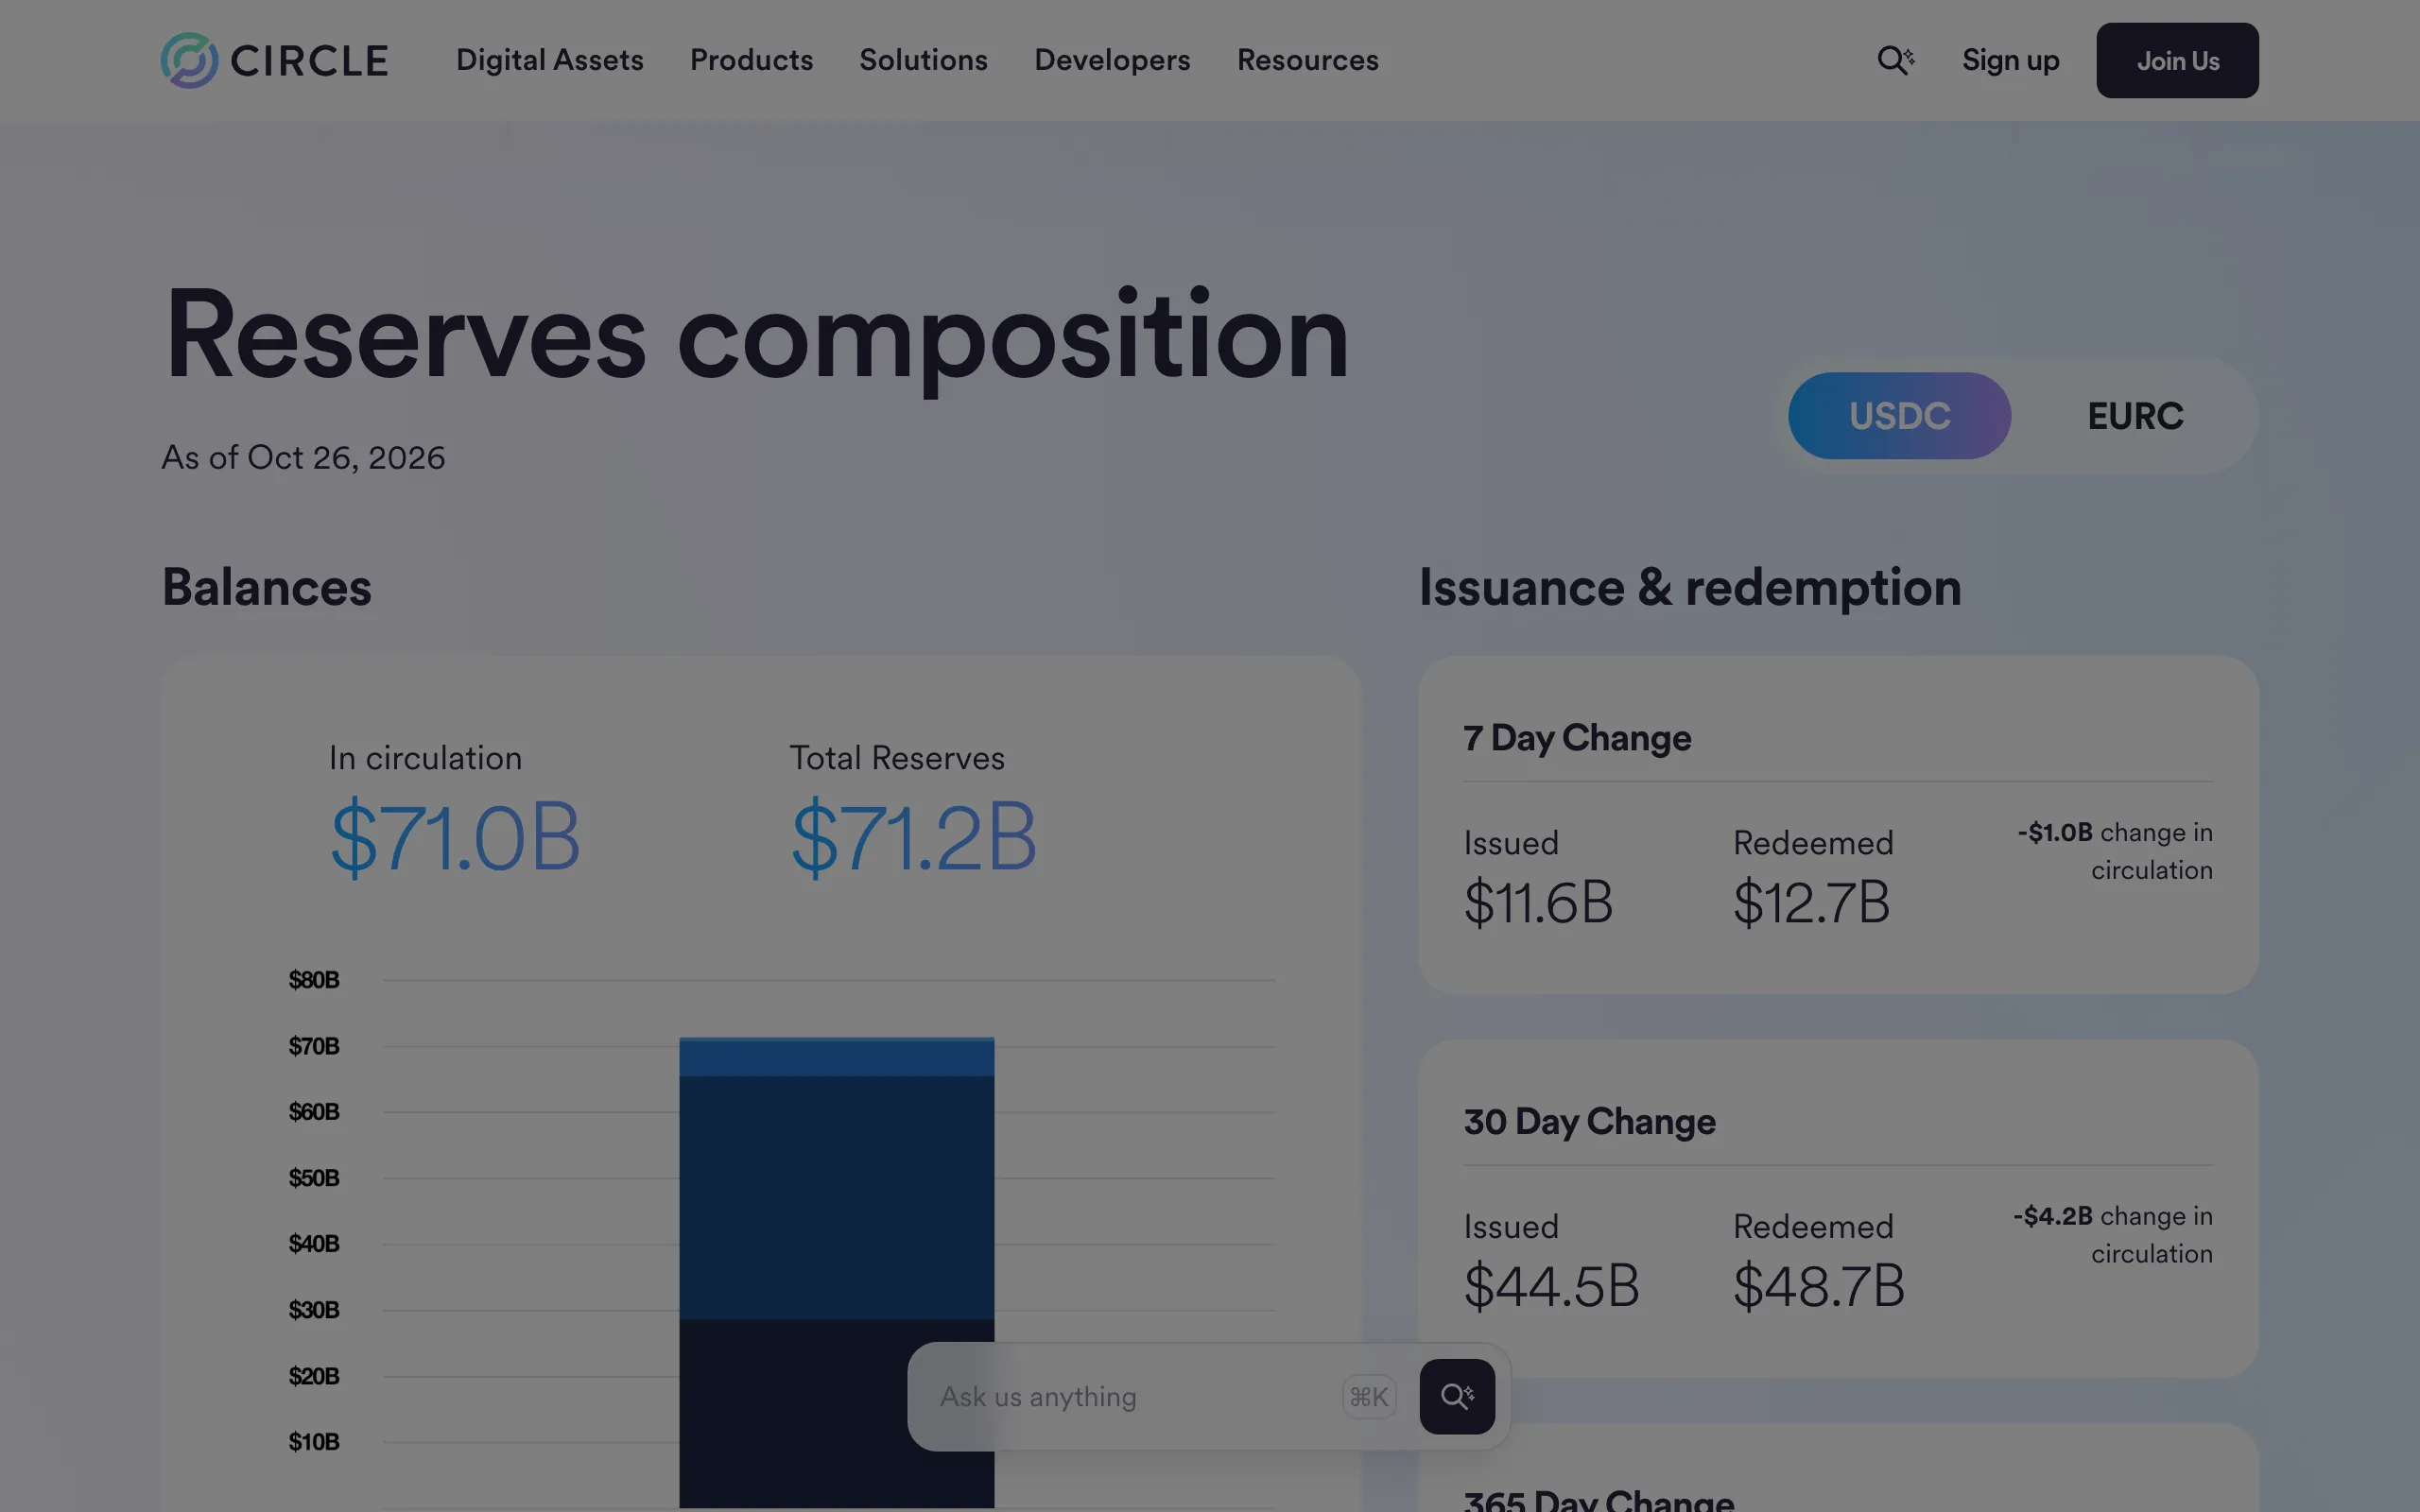The height and width of the screenshot is (1512, 2420).
Task: Click the $71.0B in circulation figure
Action: coord(454,837)
